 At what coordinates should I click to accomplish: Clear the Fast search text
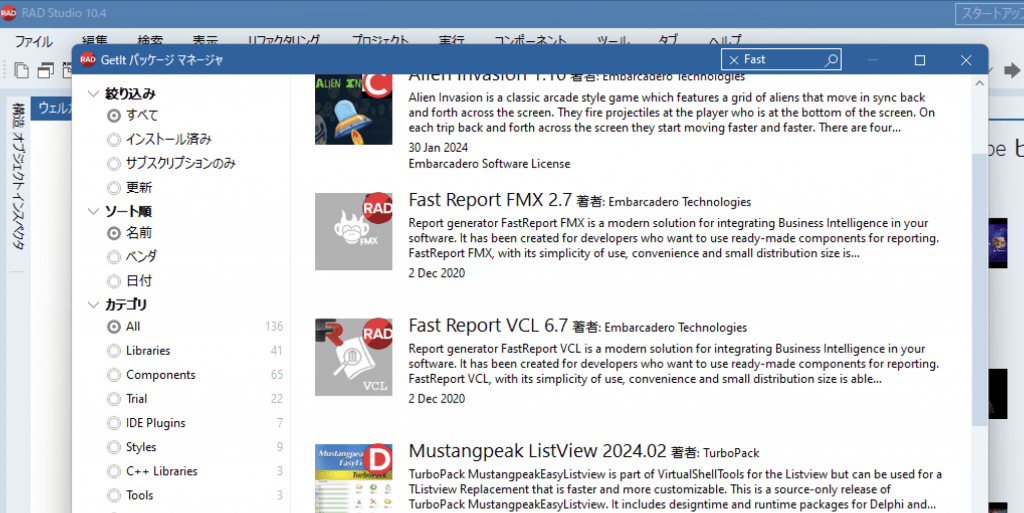[x=733, y=60]
